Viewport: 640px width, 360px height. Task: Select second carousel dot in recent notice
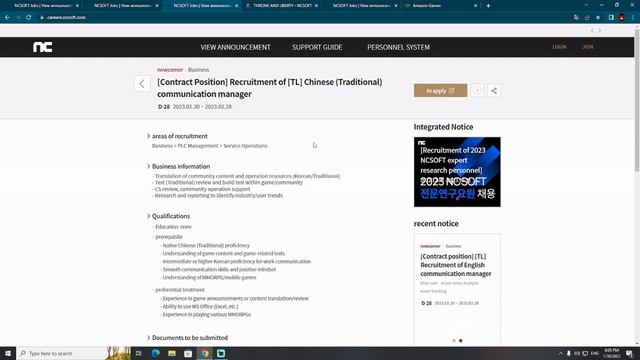tap(461, 340)
